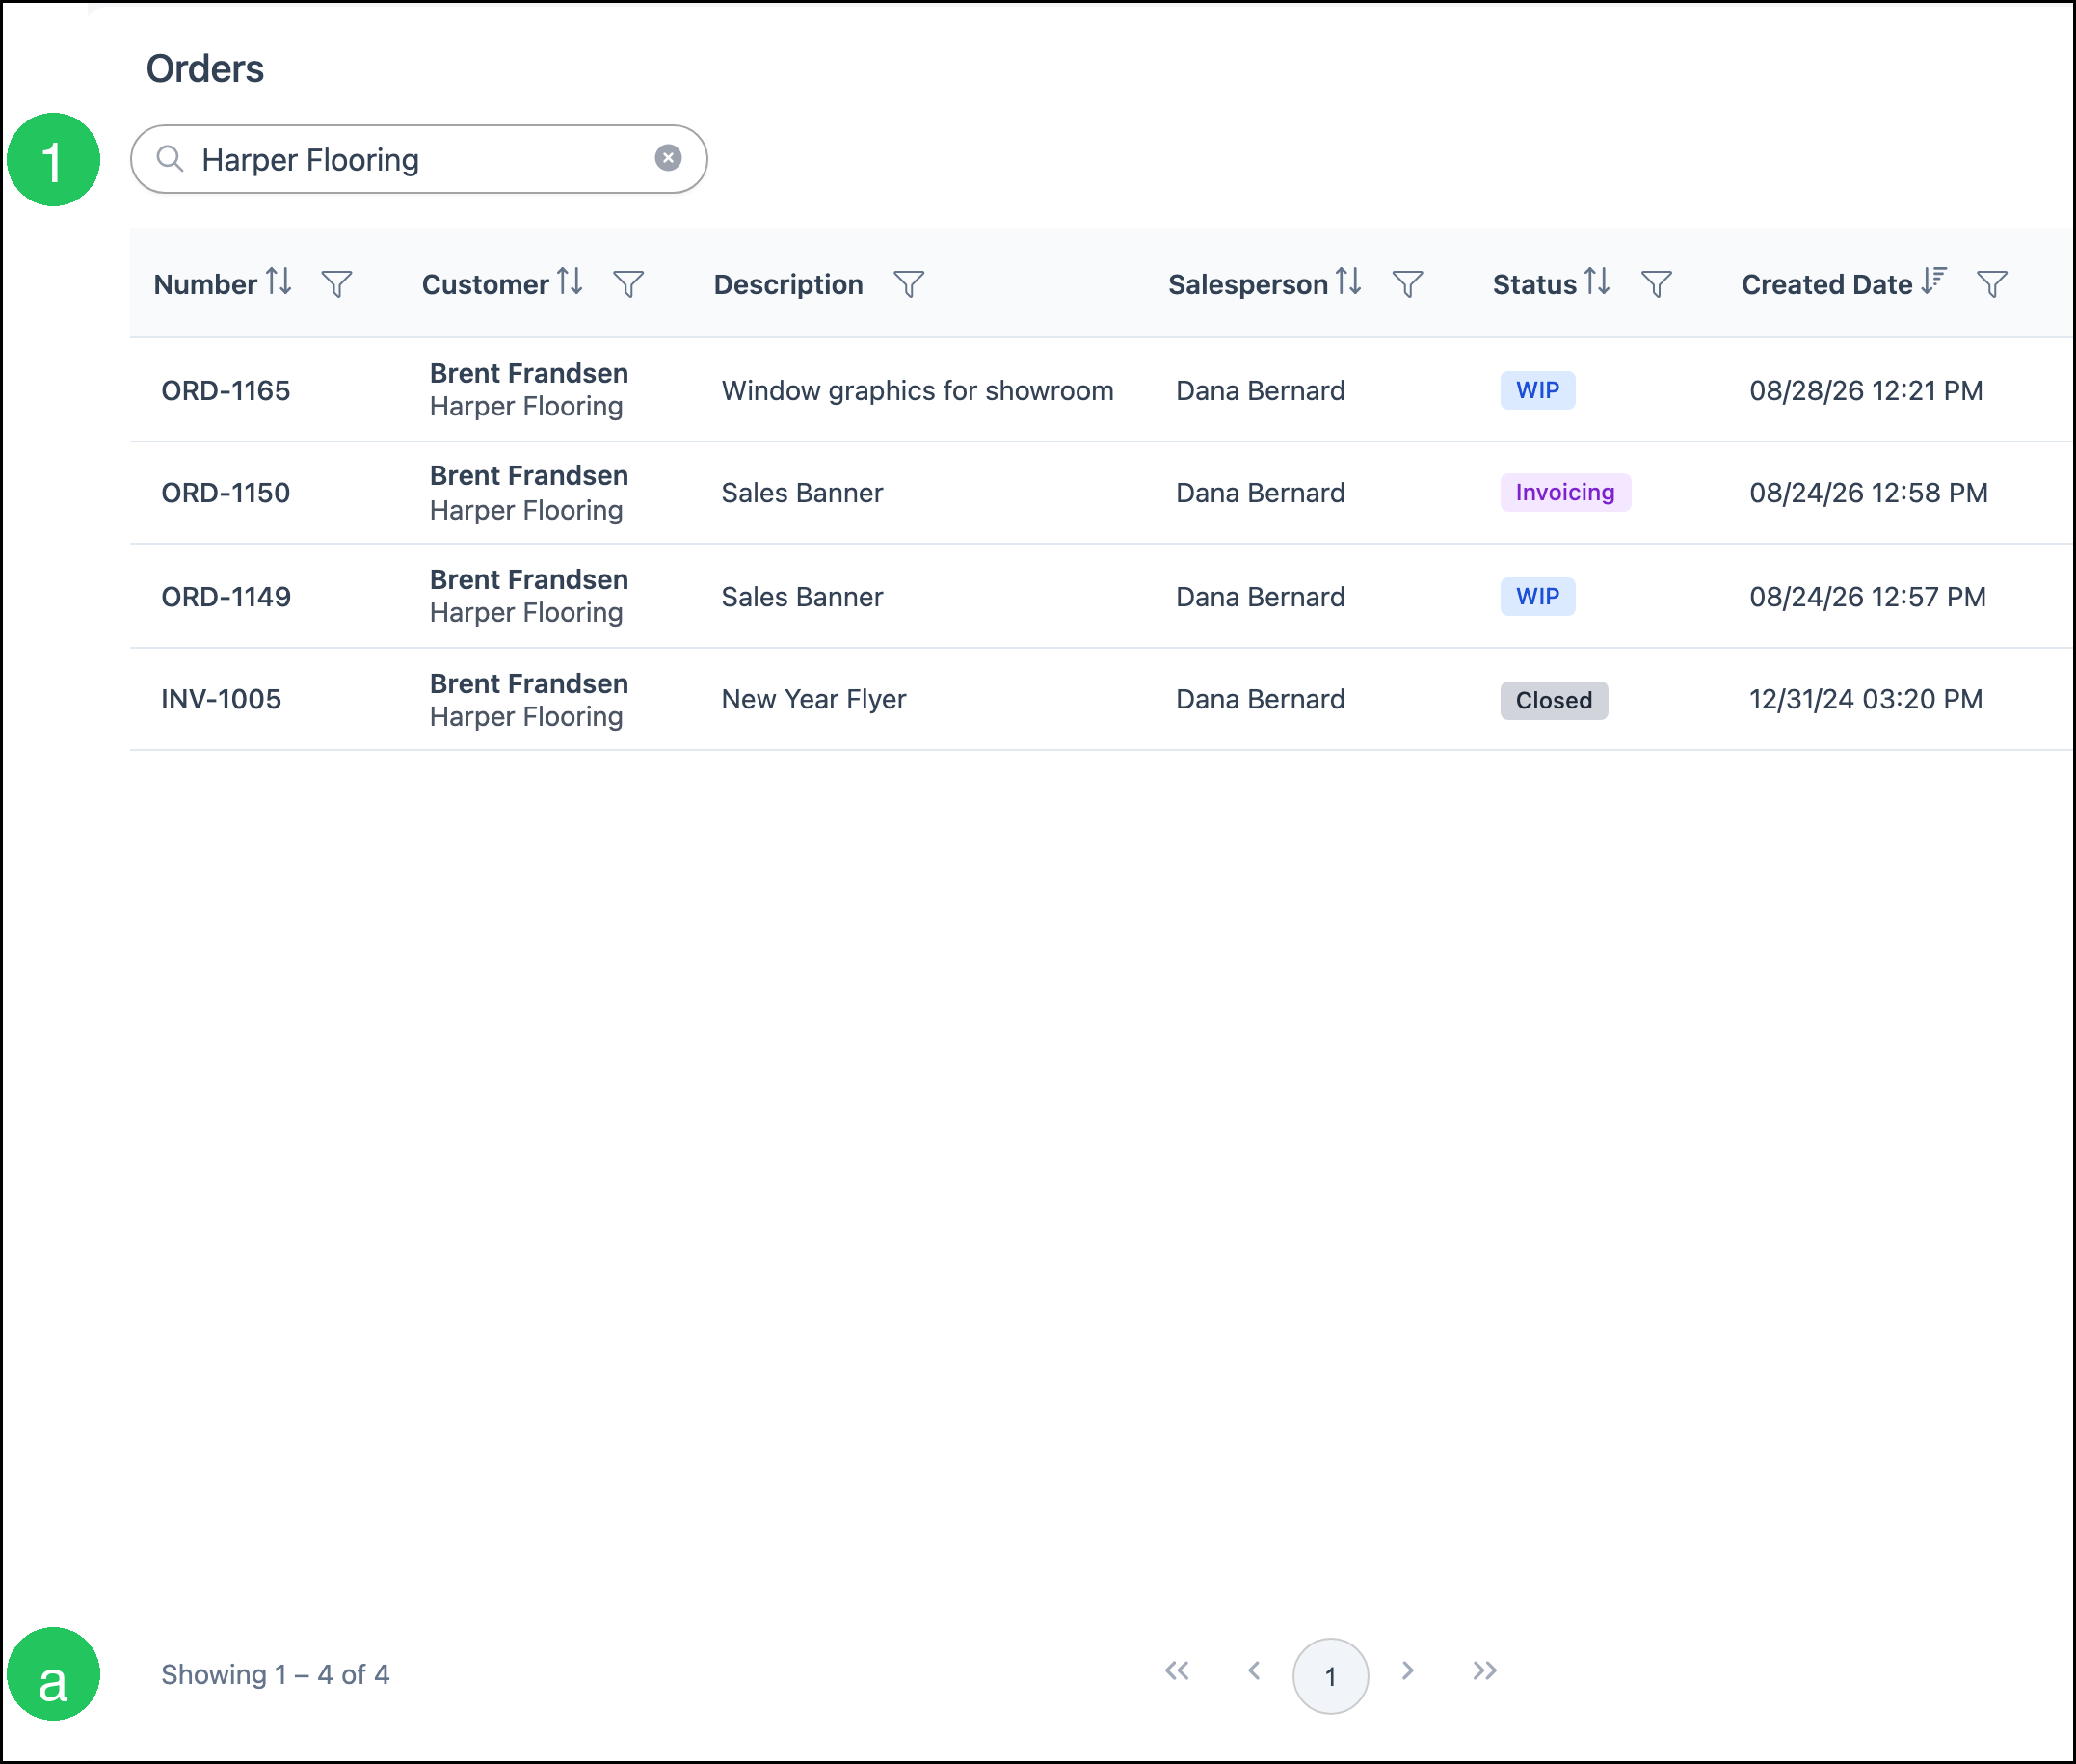Open order ORD-1150
This screenshot has width=2076, height=1764.
pos(226,493)
